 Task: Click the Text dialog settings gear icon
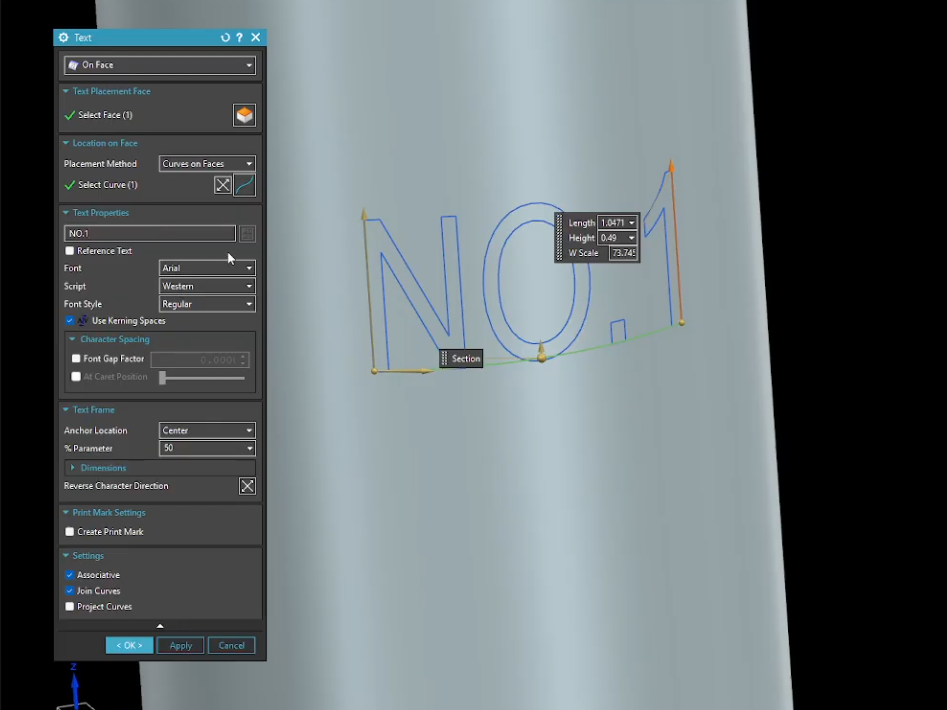[x=63, y=37]
